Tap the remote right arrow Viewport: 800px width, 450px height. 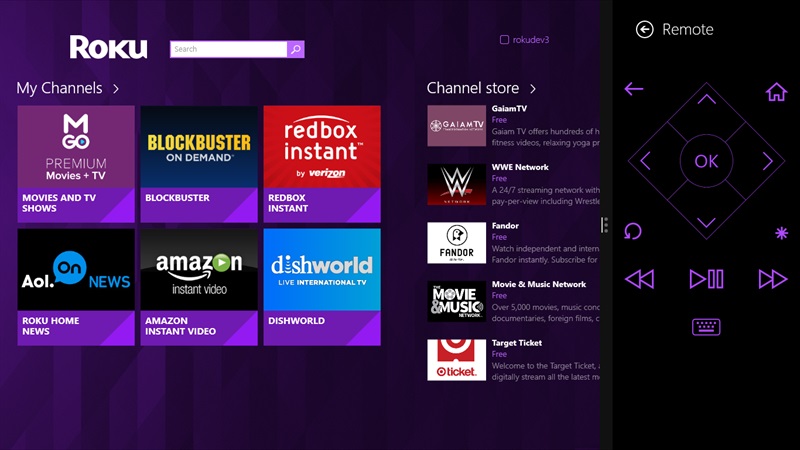tap(767, 161)
